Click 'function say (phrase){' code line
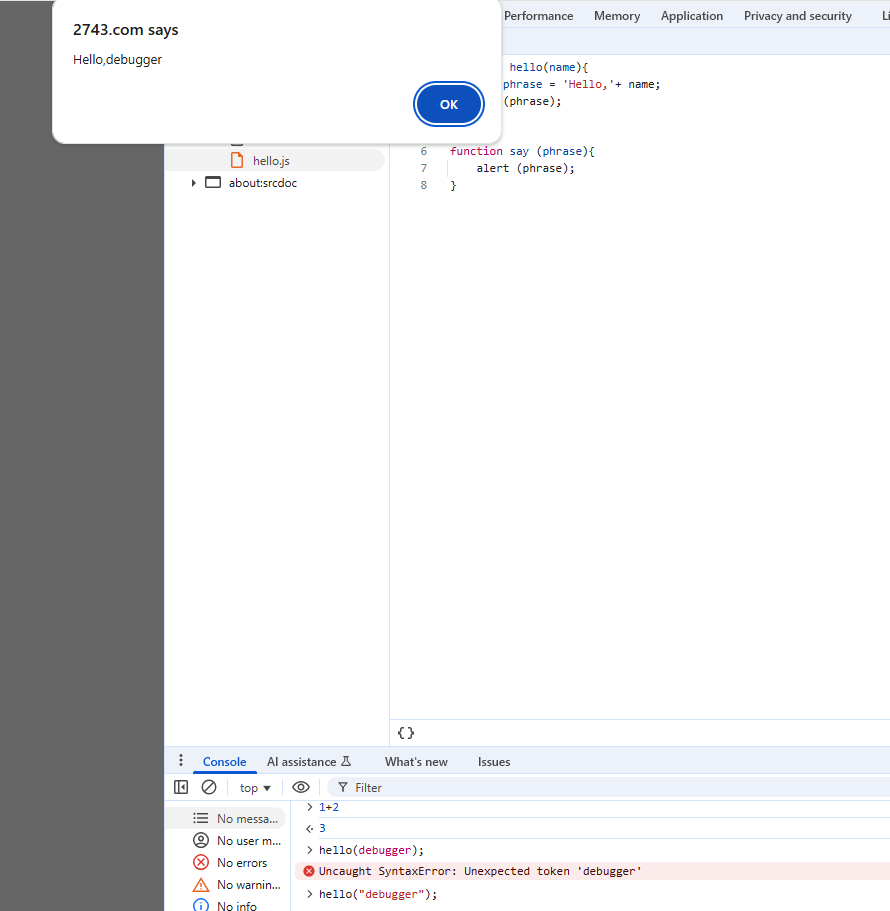The image size is (890, 911). [522, 151]
